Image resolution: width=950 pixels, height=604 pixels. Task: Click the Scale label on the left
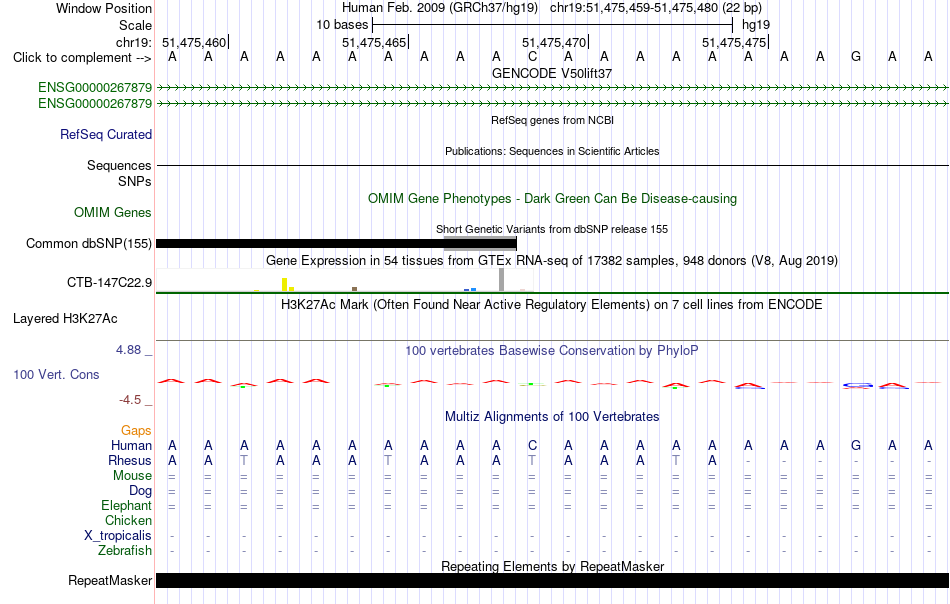click(x=135, y=25)
